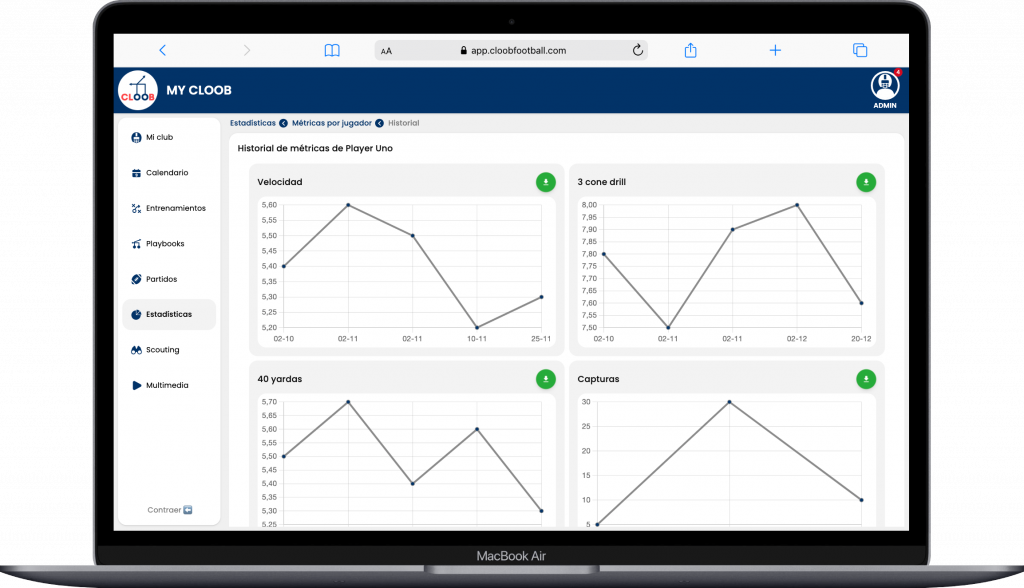Click the app.cloobfootball.com address field
1024x588 pixels.
click(x=512, y=50)
